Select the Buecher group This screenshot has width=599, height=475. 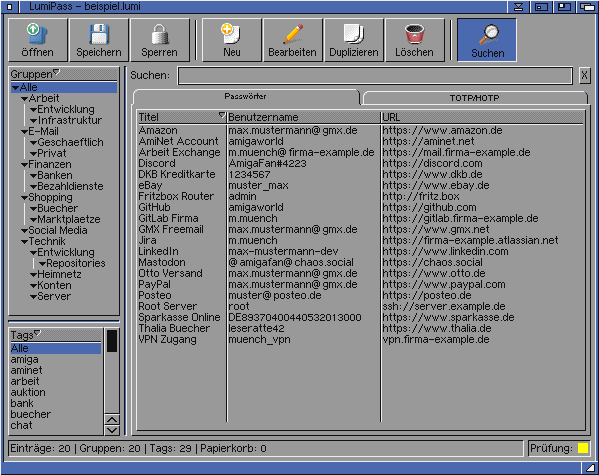point(57,208)
